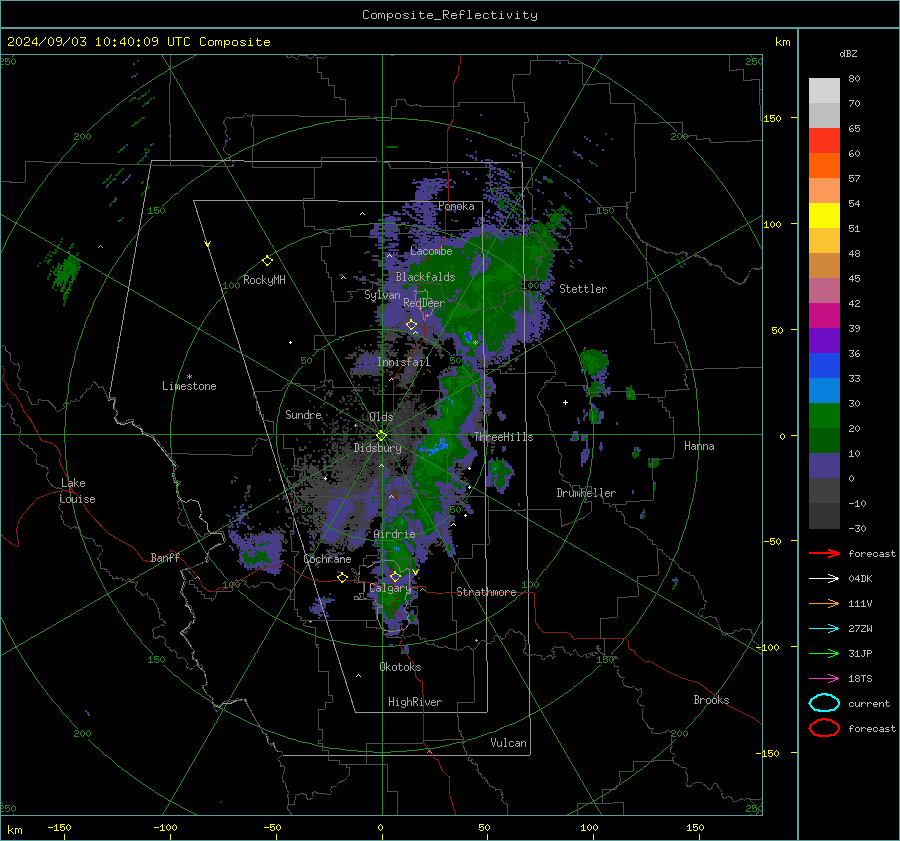Click the -150 label on bottom km axis
The width and height of the screenshot is (900, 841).
[59, 828]
